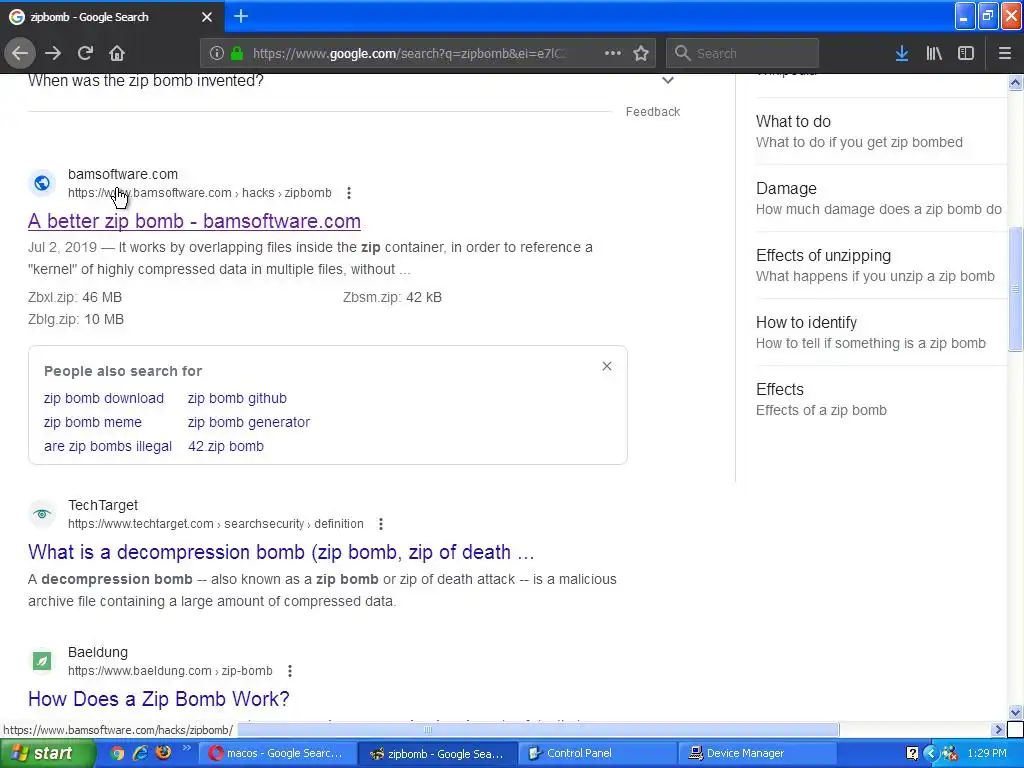Image resolution: width=1024 pixels, height=768 pixels.
Task: Click the help question mark tray icon
Action: [912, 753]
